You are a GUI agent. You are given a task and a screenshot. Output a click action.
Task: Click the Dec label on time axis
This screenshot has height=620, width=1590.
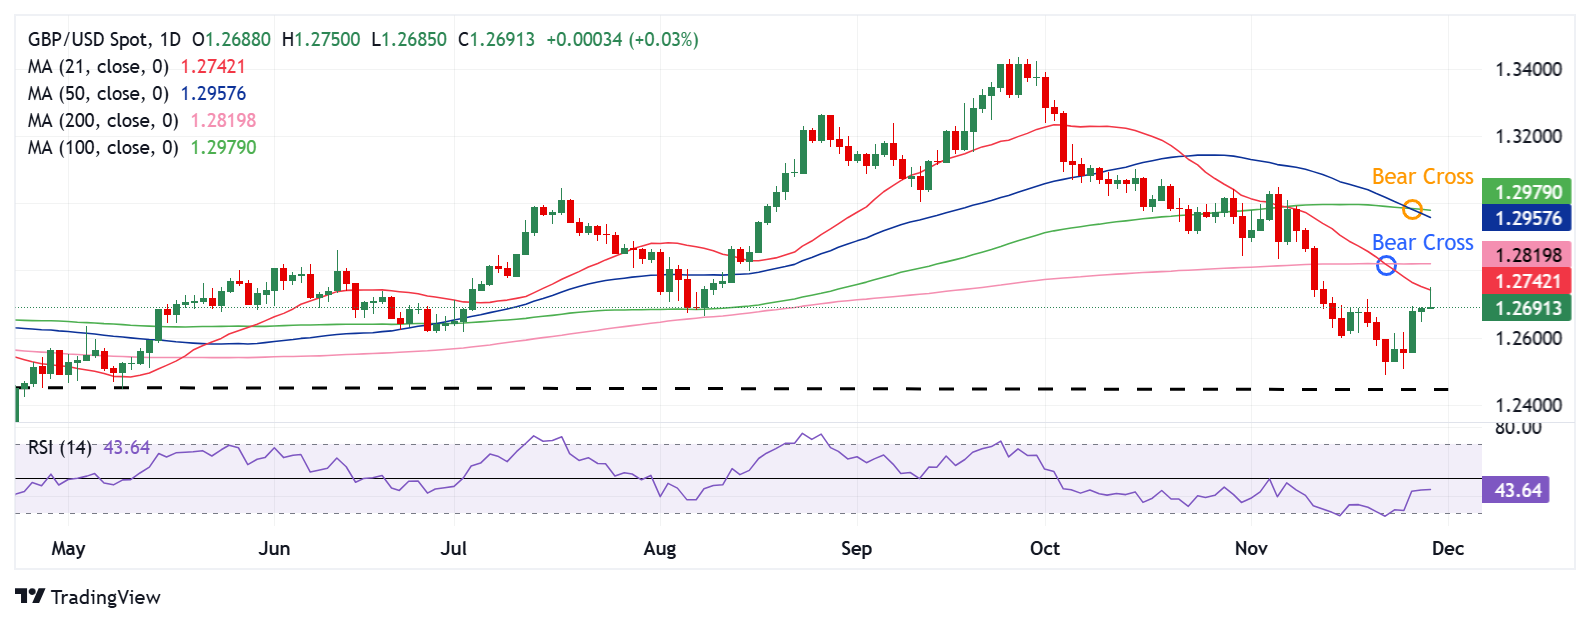coord(1447,548)
